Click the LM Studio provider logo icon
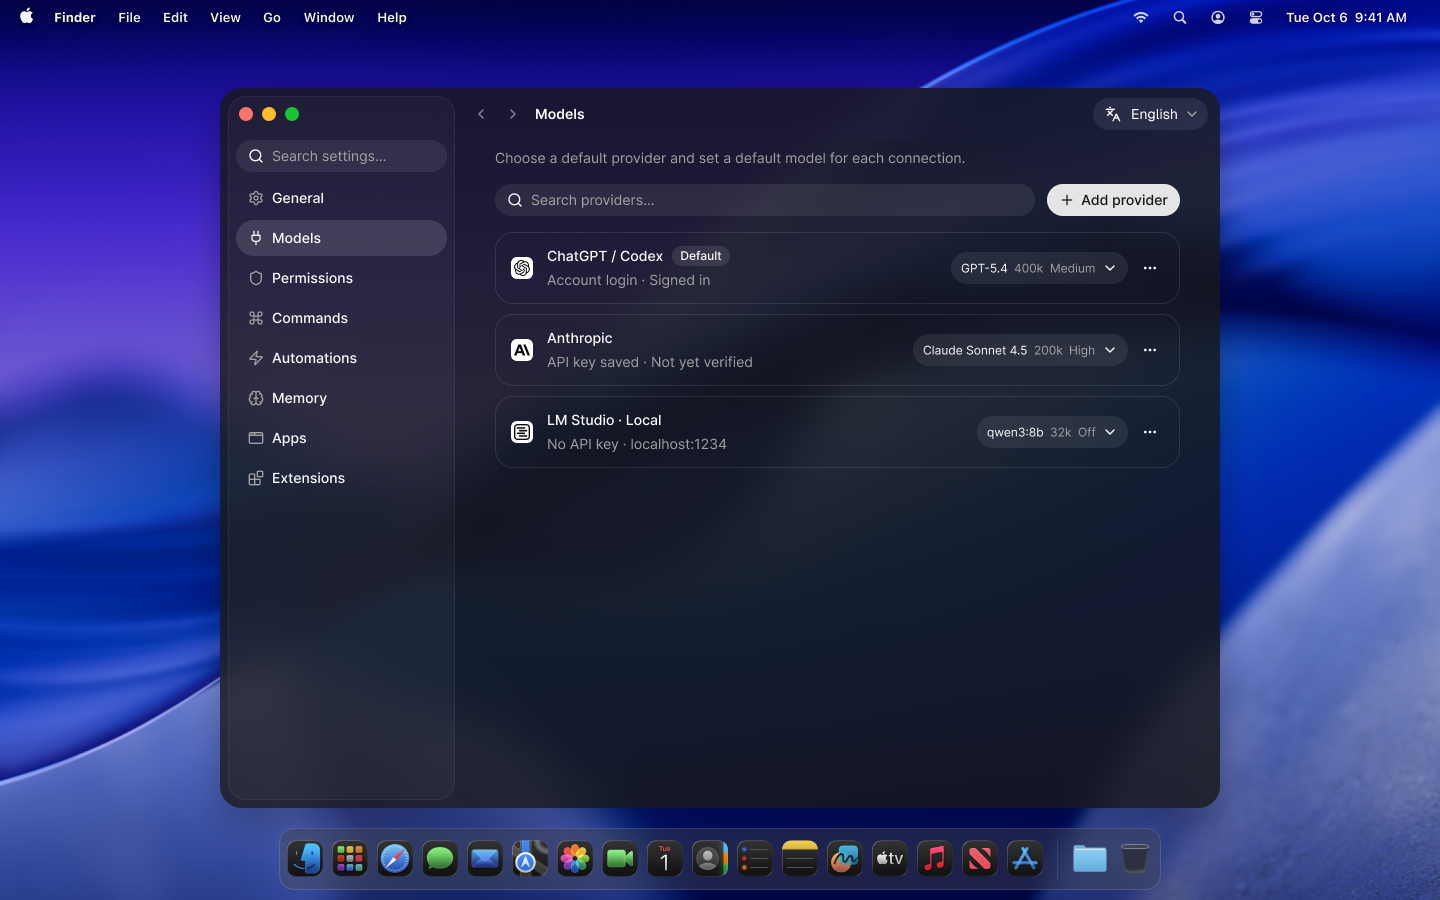This screenshot has height=900, width=1440. (522, 432)
